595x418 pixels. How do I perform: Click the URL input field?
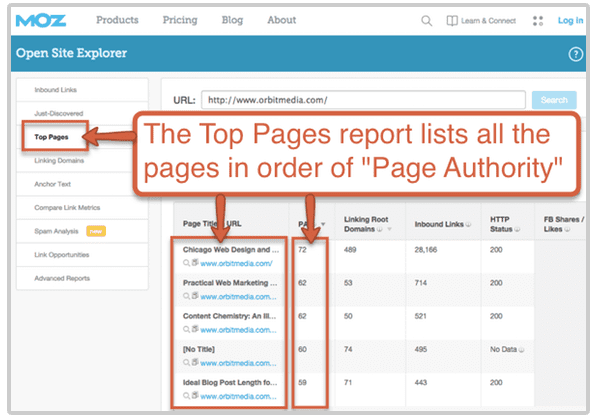click(x=363, y=100)
